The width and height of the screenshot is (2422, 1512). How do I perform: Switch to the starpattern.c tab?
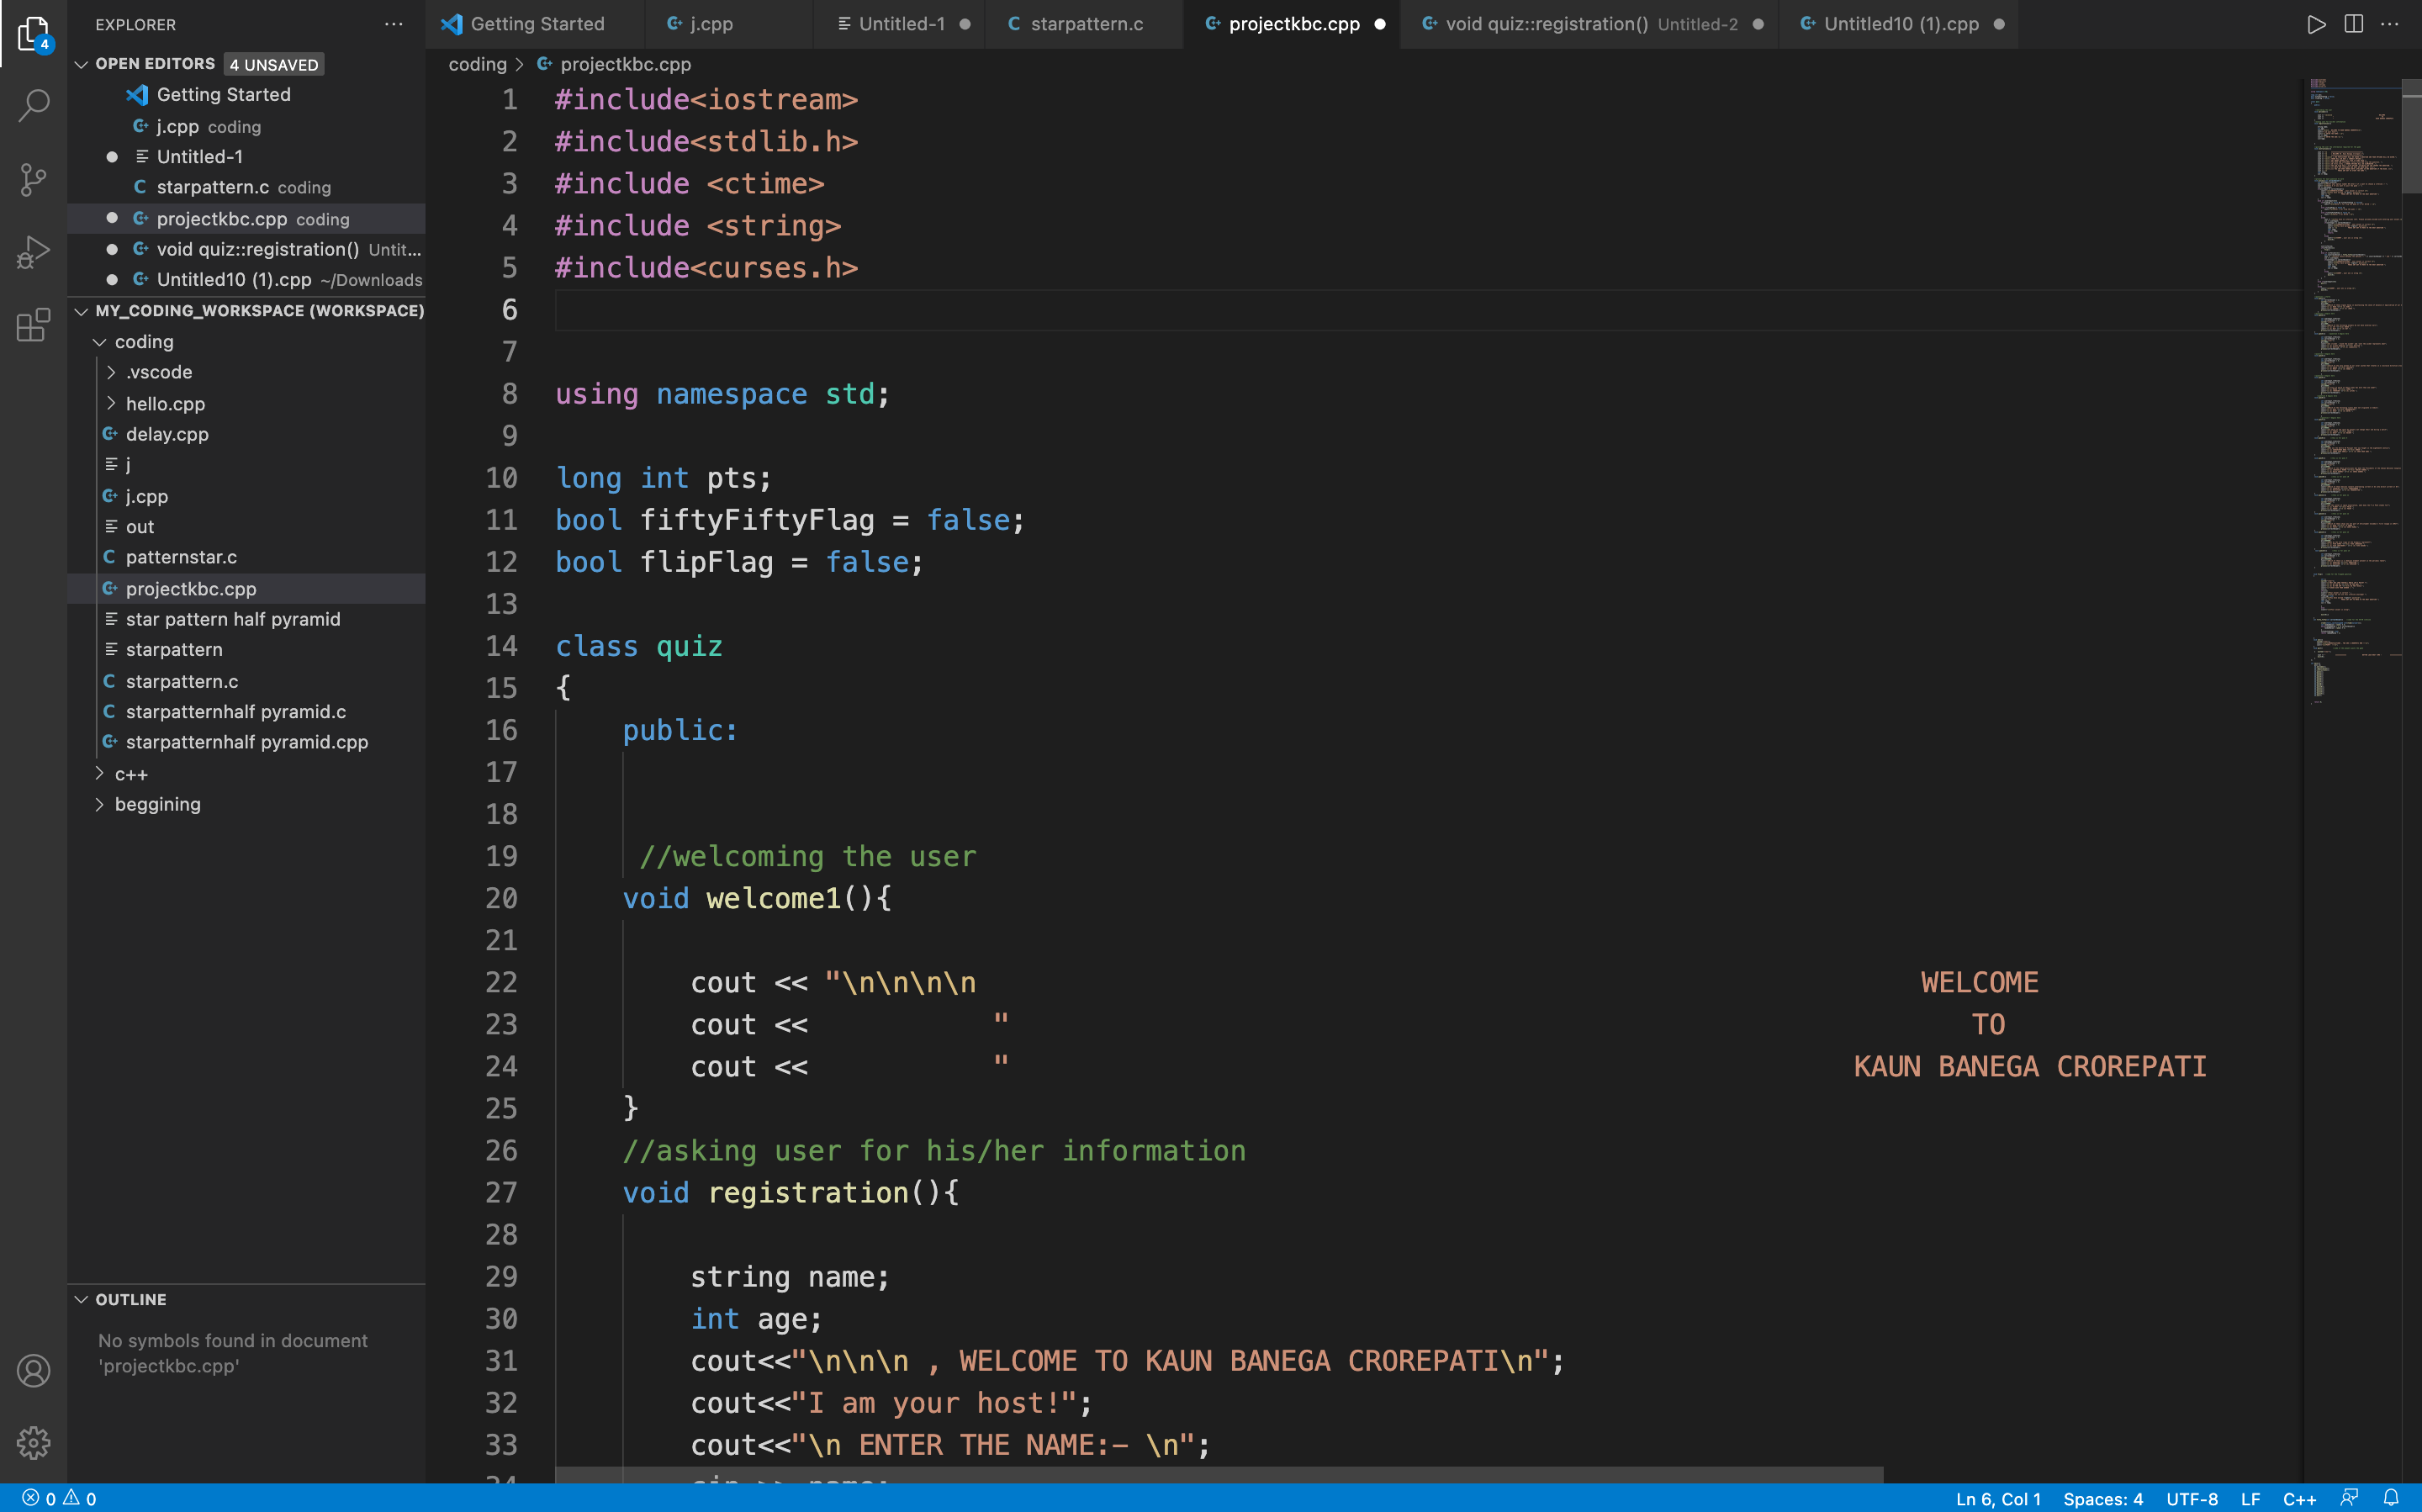click(1086, 24)
